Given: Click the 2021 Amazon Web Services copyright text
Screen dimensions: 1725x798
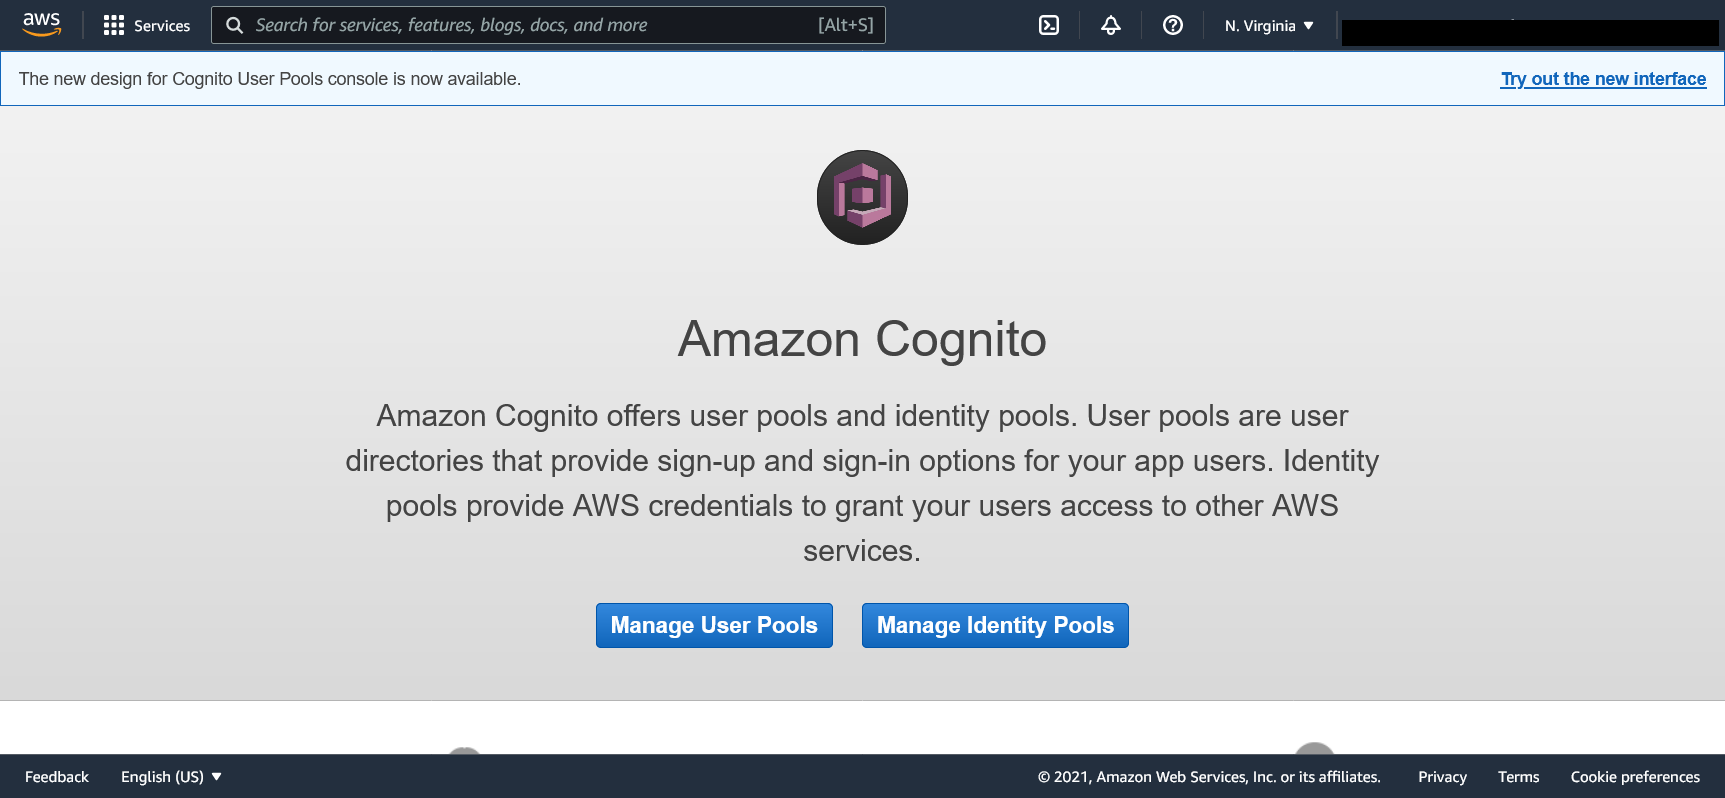Looking at the screenshot, I should coord(1209,777).
